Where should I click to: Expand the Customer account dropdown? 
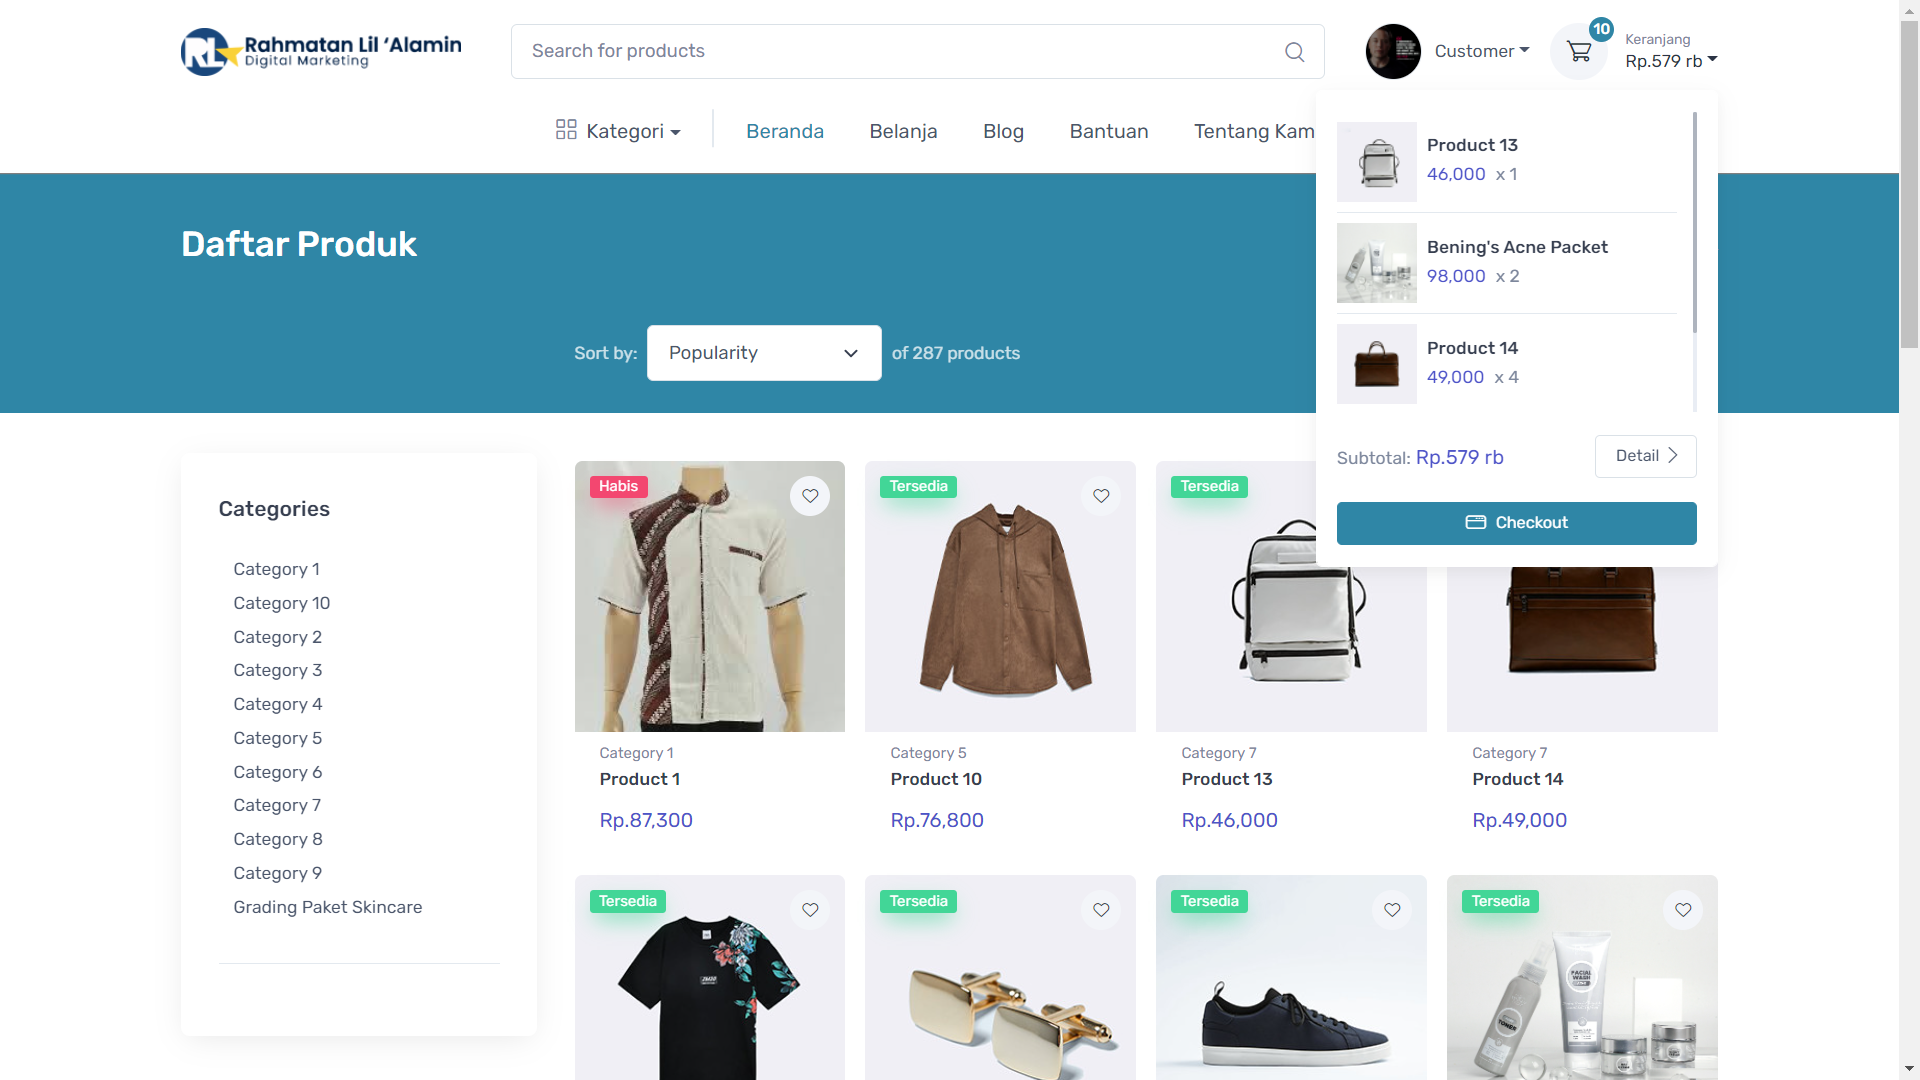1482,52
